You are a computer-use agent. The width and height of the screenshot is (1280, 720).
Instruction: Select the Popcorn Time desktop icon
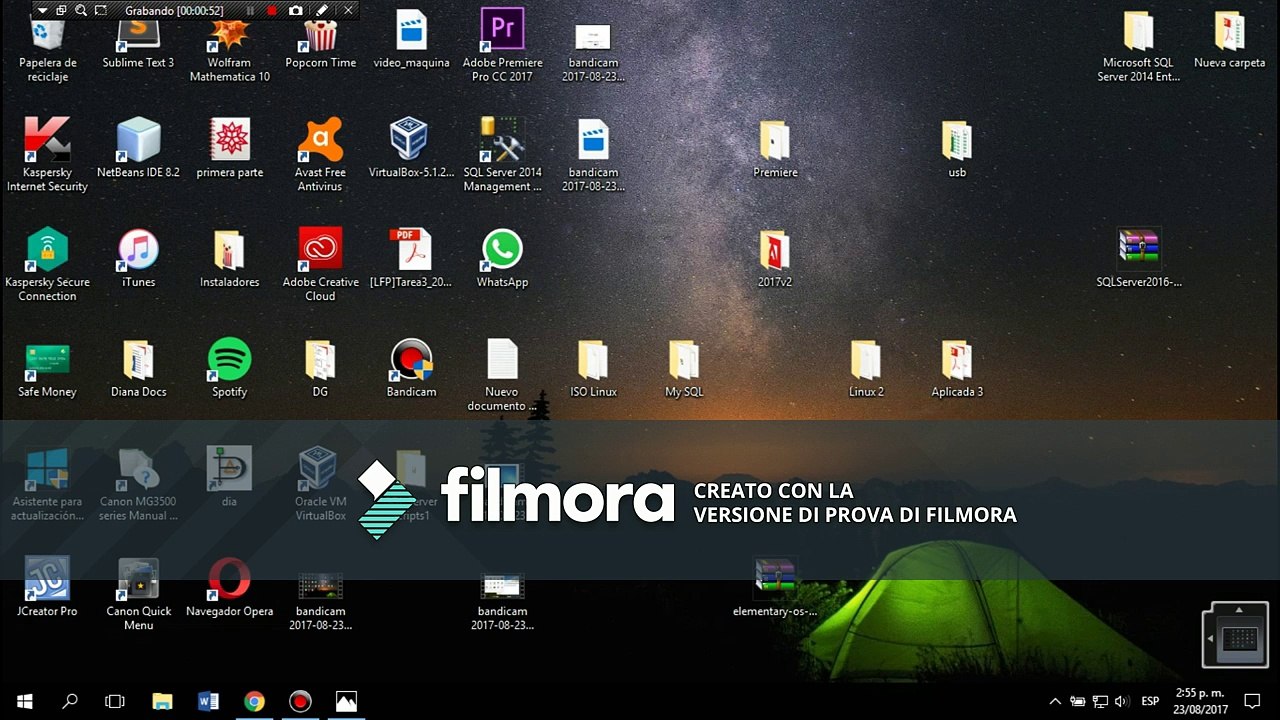point(320,45)
